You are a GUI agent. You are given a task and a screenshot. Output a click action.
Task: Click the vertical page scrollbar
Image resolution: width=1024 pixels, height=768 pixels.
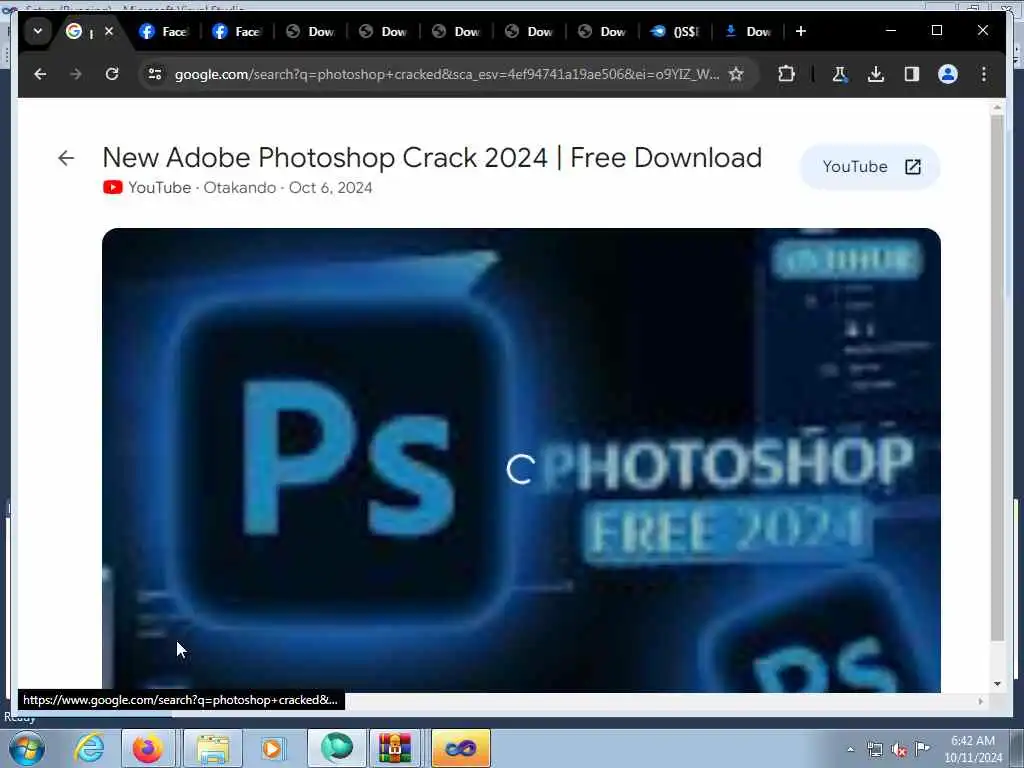[x=997, y=379]
